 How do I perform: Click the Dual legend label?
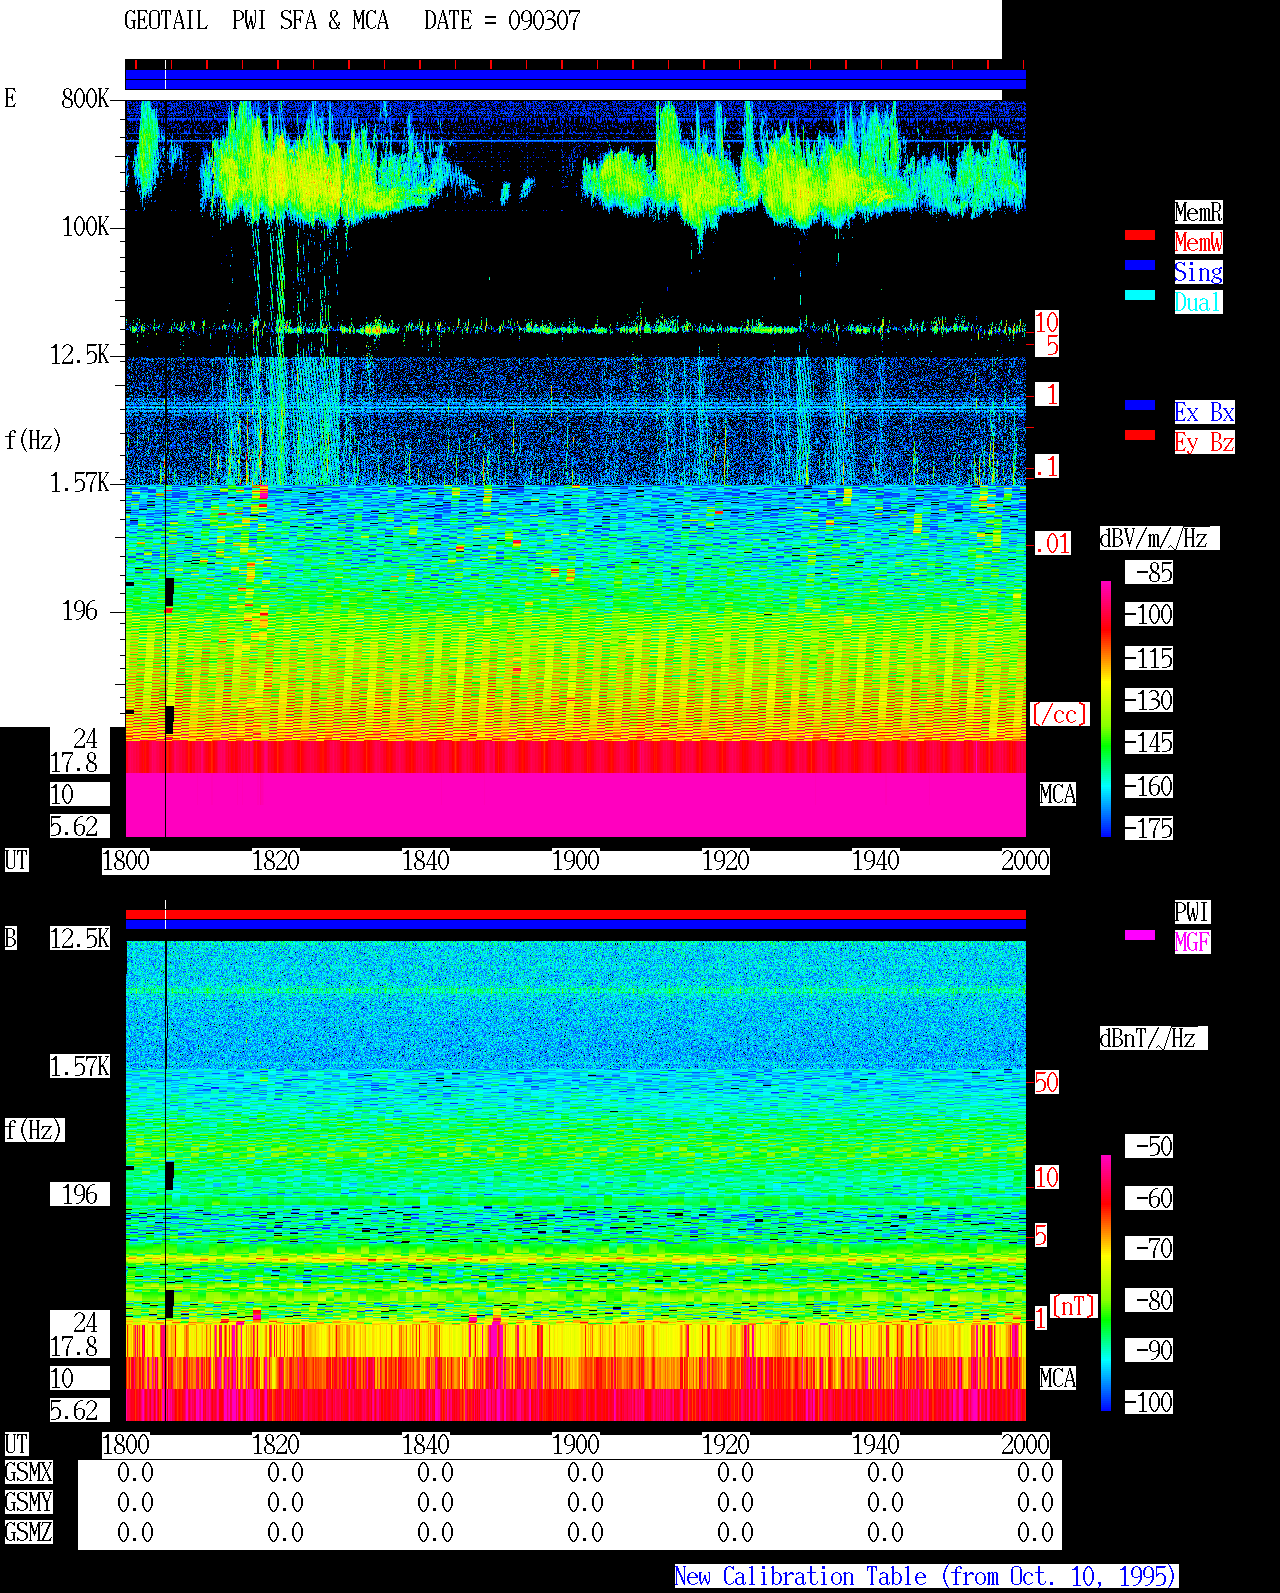point(1198,302)
